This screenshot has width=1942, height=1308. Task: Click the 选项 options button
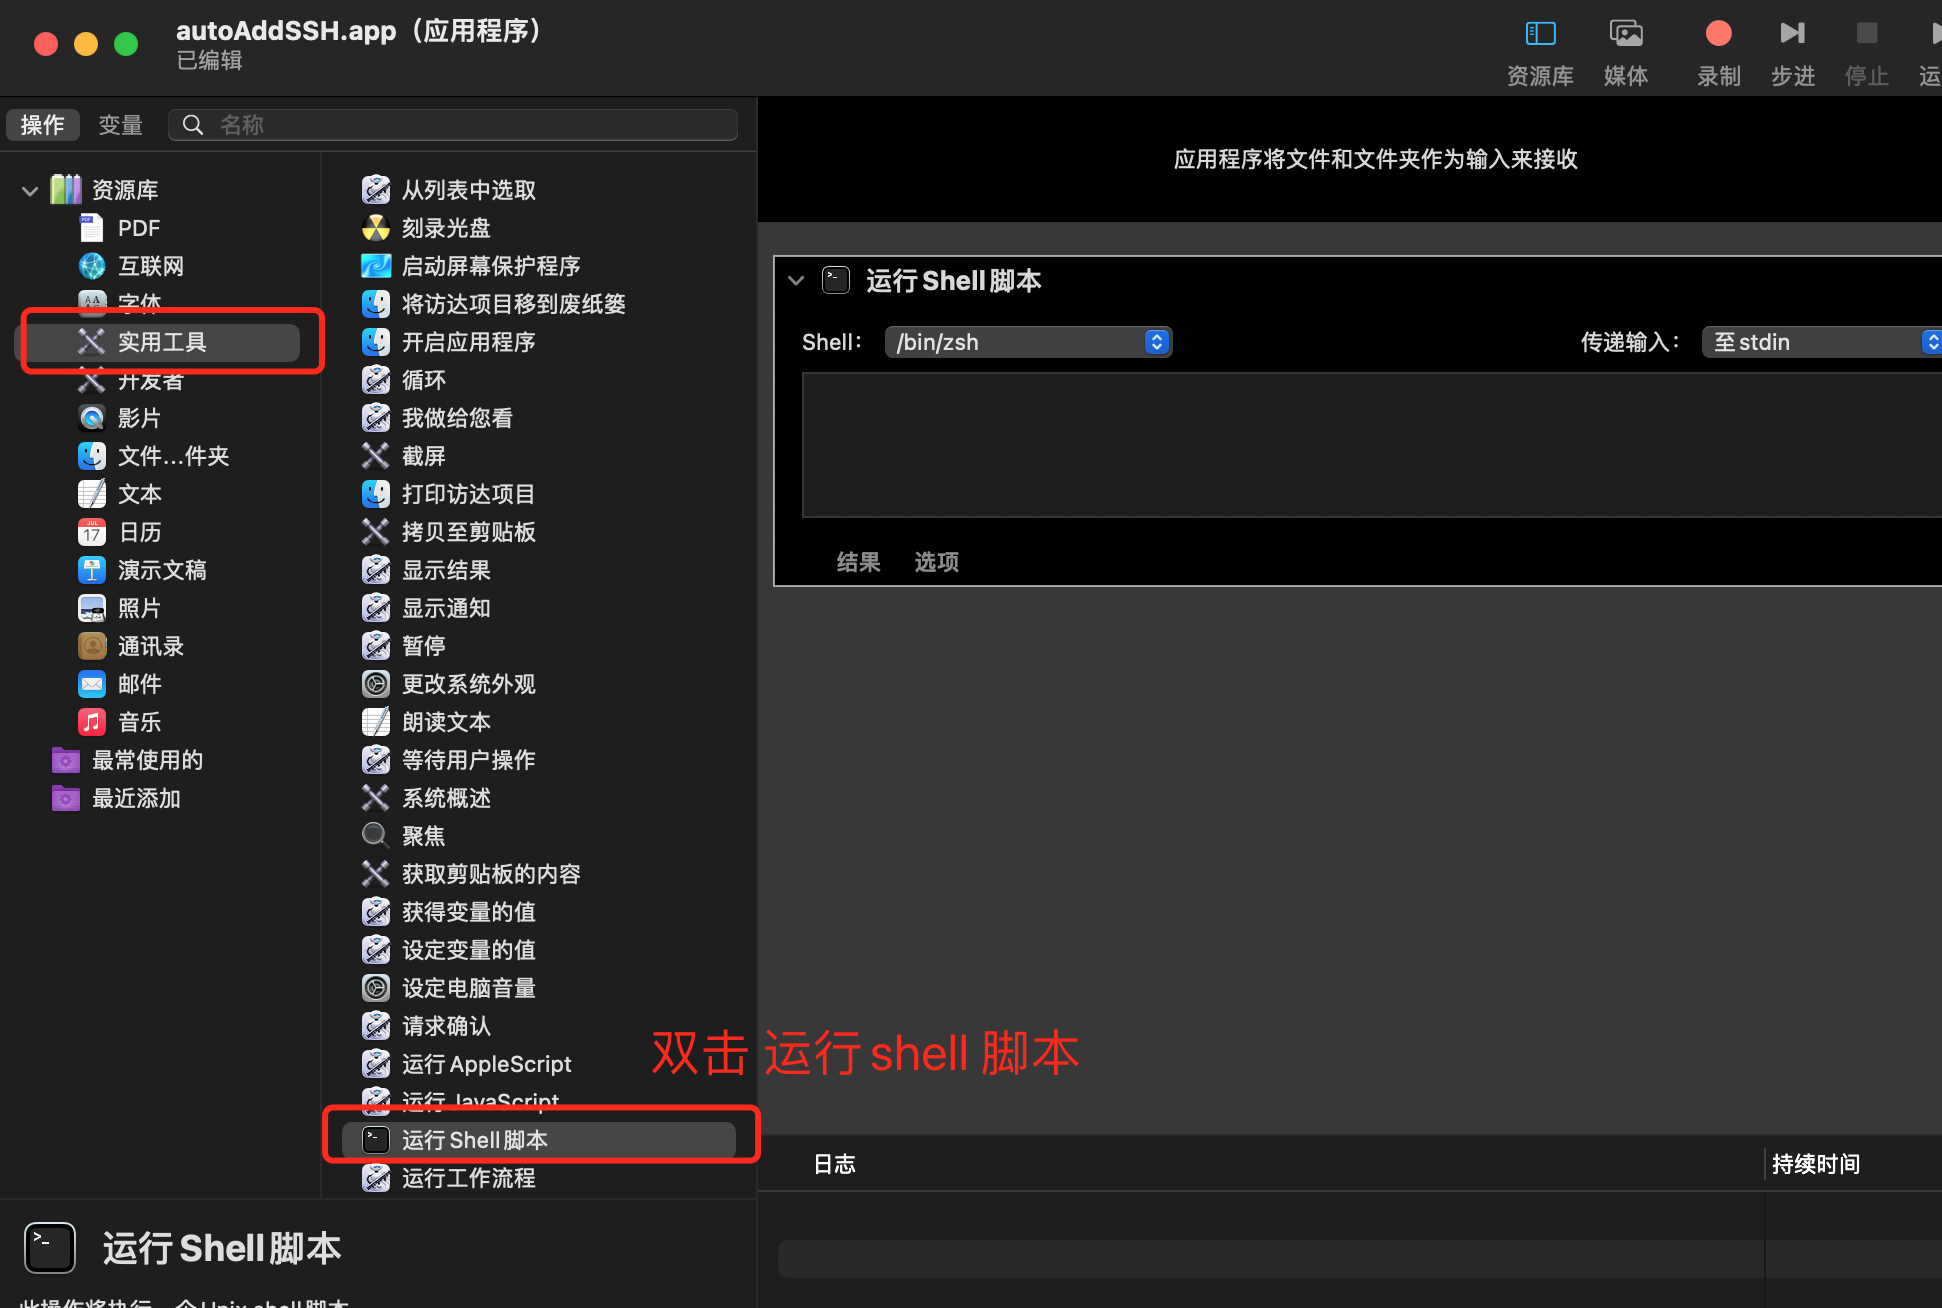point(936,562)
